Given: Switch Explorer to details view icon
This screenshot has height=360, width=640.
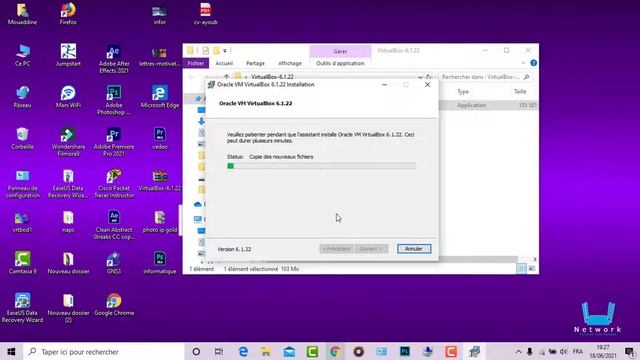Looking at the screenshot, I should click(x=522, y=268).
